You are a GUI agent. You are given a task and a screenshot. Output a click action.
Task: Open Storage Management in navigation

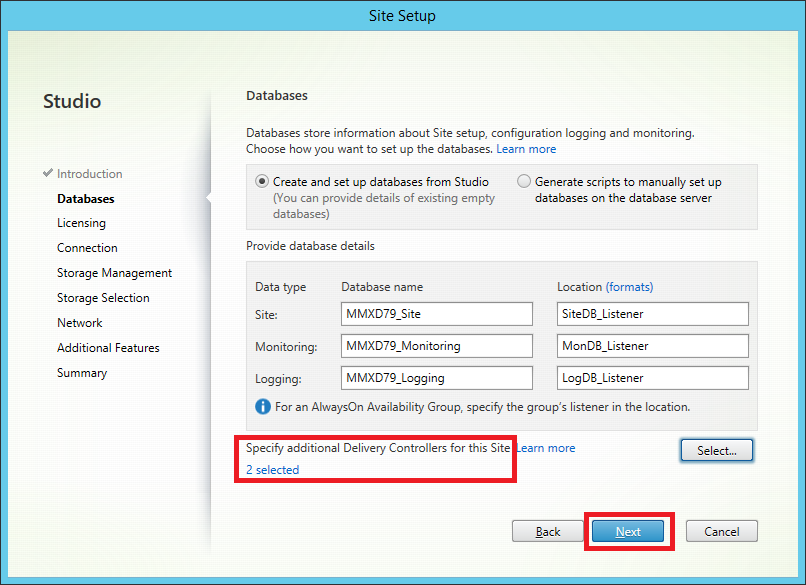pos(114,273)
